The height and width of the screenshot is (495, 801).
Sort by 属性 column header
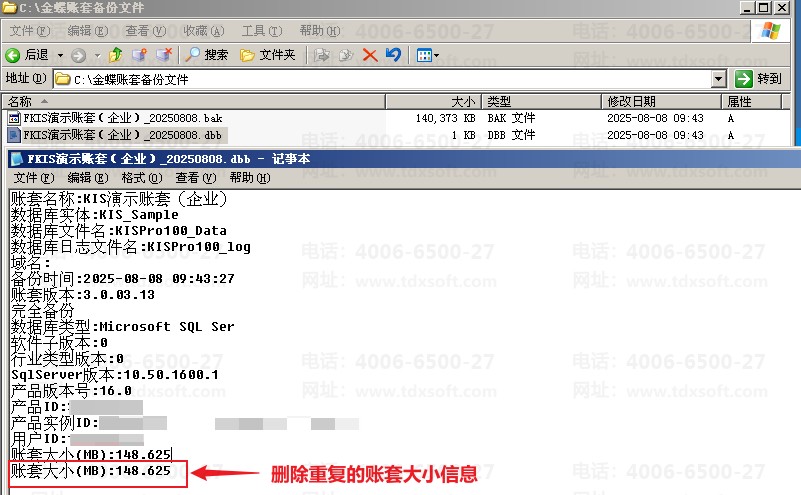tap(751, 102)
